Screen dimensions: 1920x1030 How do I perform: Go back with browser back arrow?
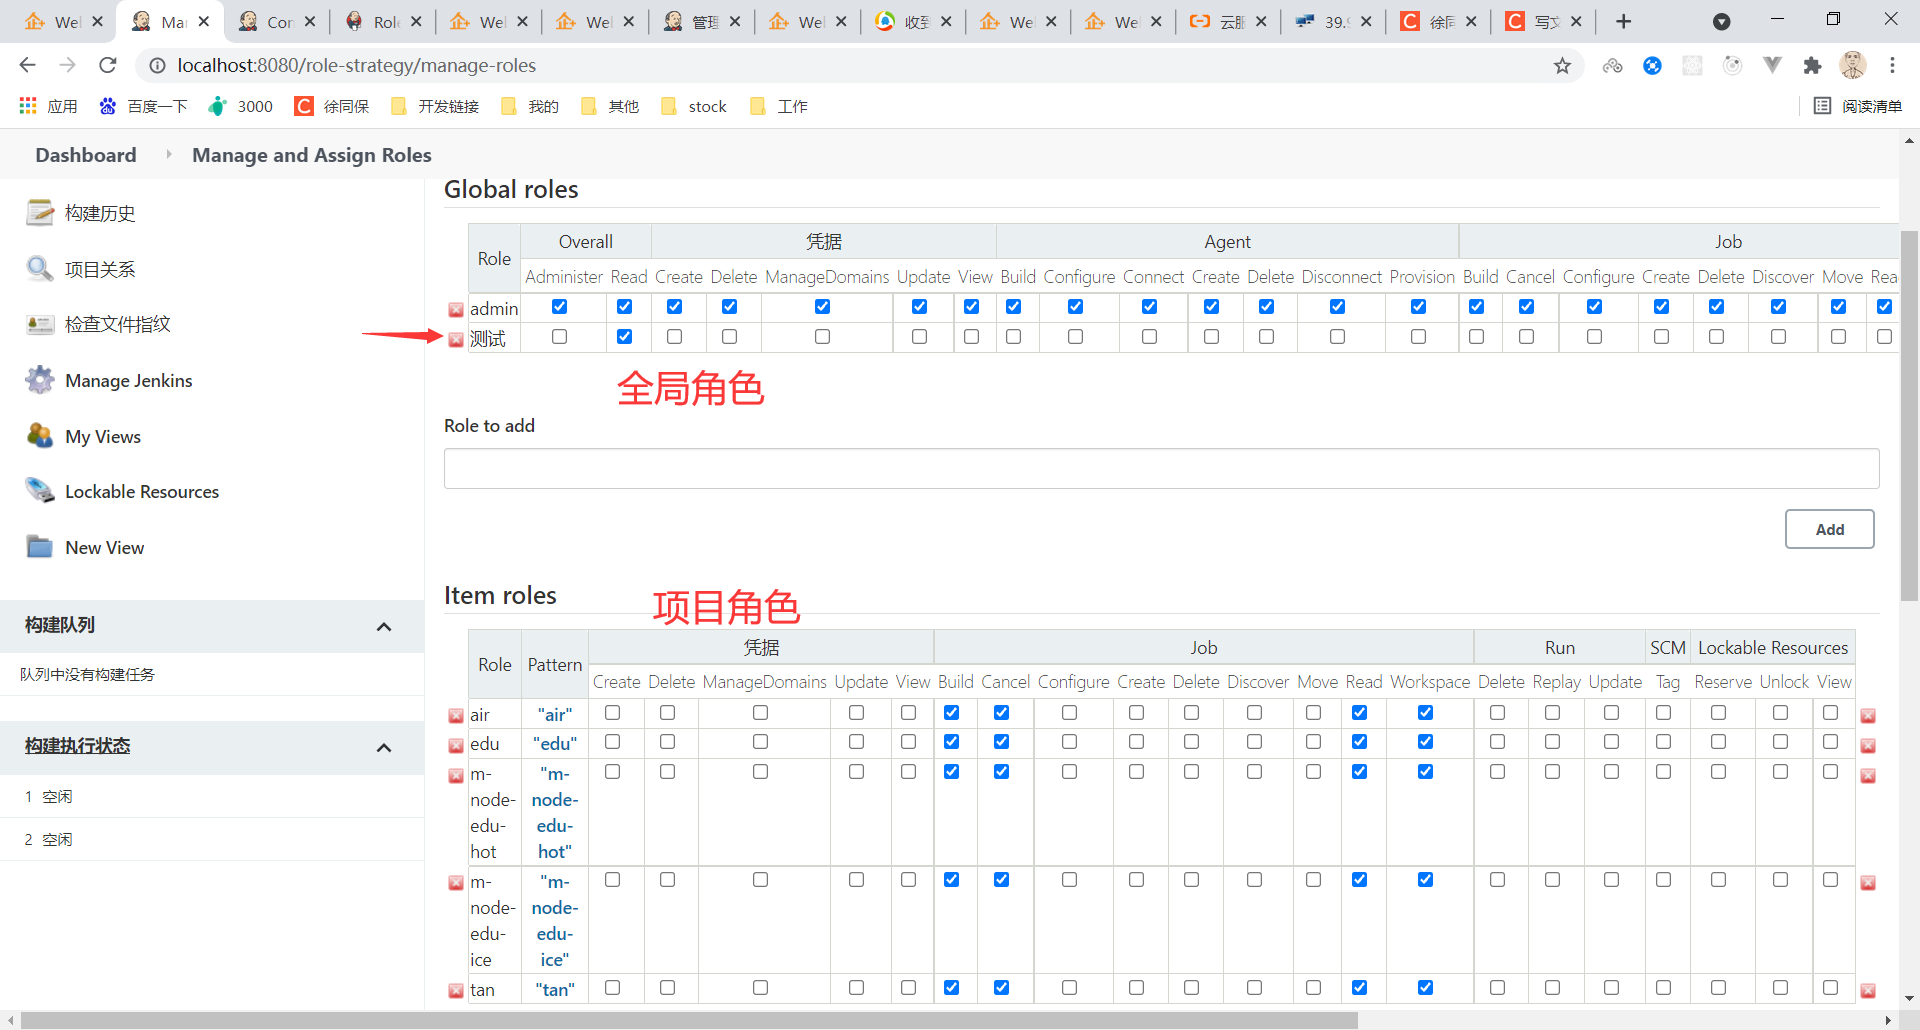[27, 65]
